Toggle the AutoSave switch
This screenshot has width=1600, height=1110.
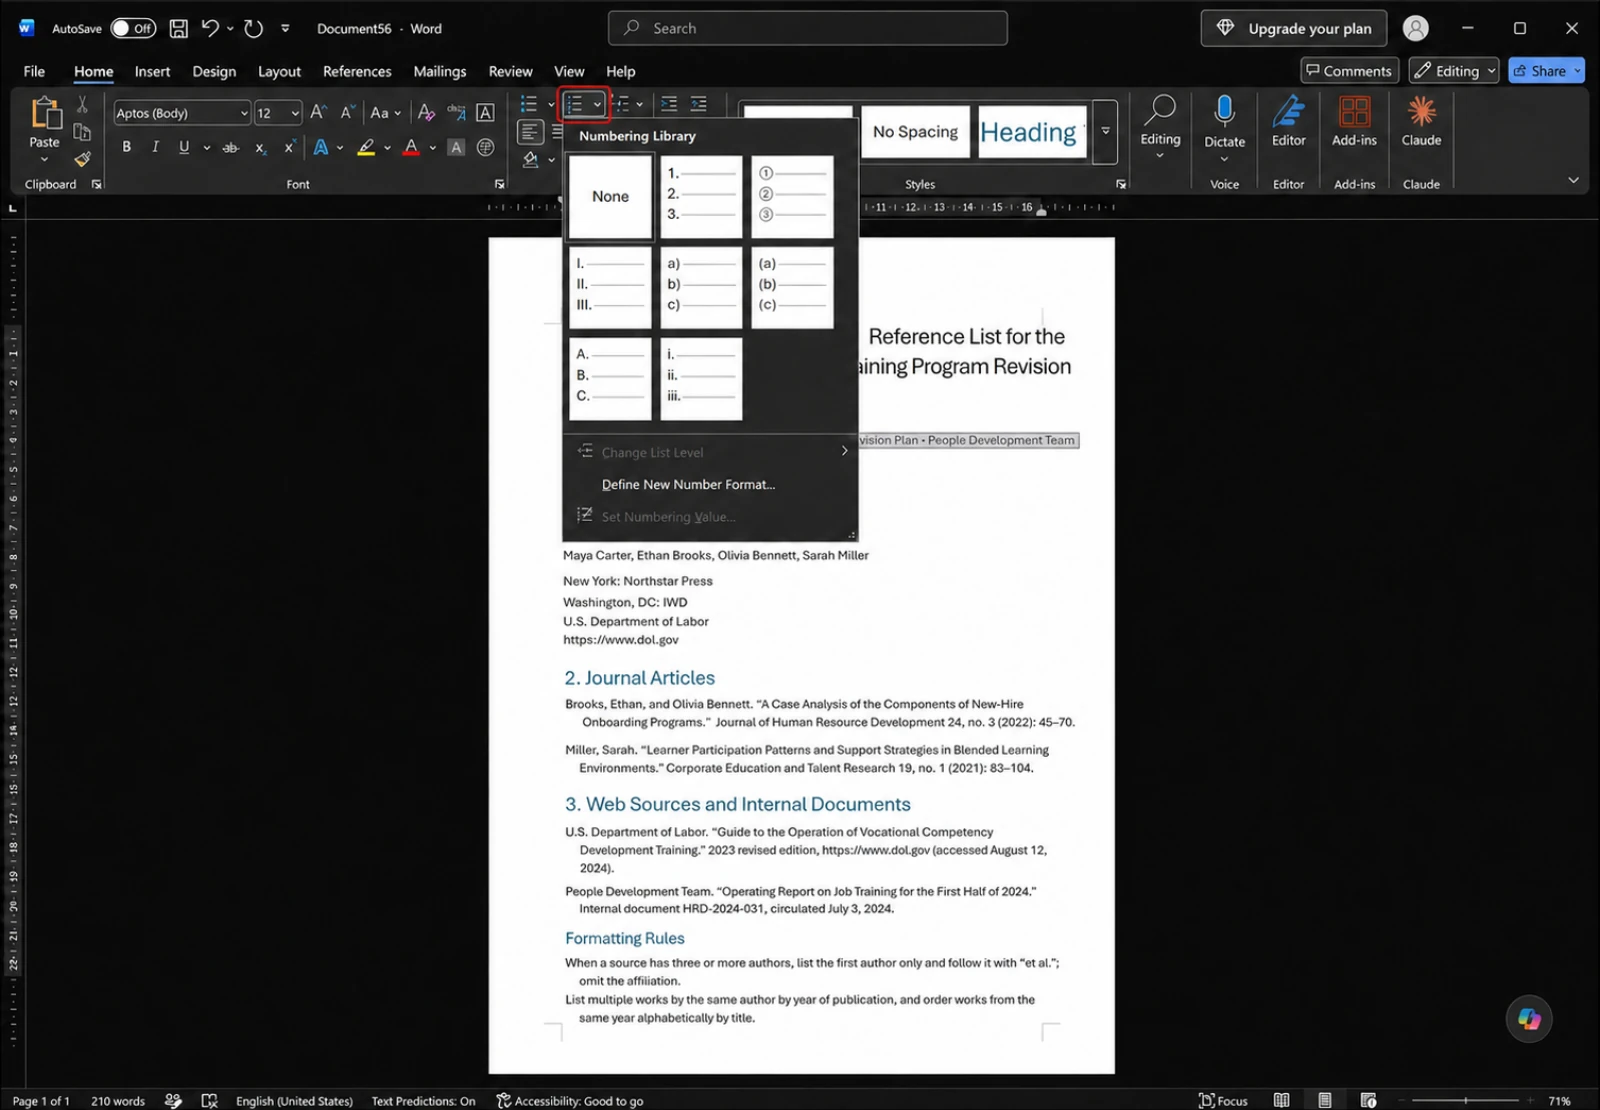(133, 28)
